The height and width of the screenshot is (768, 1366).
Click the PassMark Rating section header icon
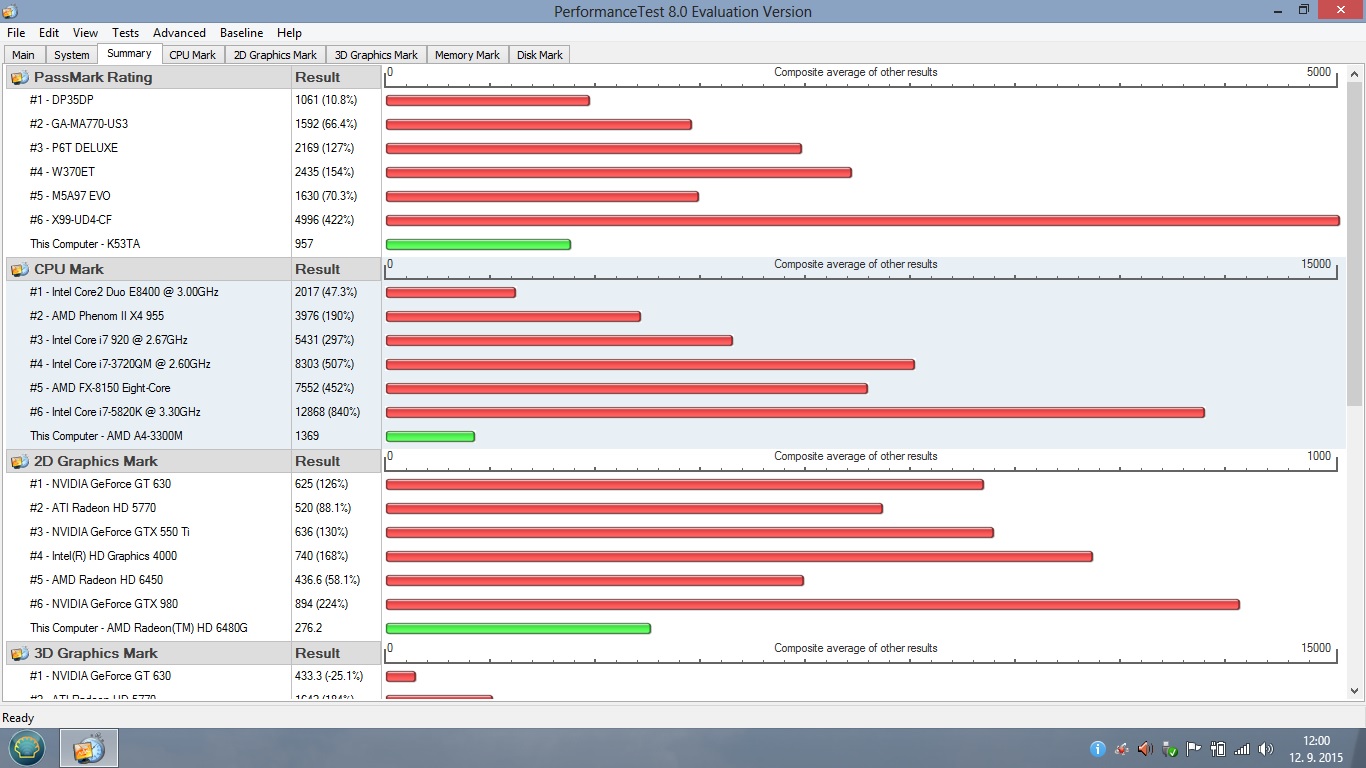19,77
